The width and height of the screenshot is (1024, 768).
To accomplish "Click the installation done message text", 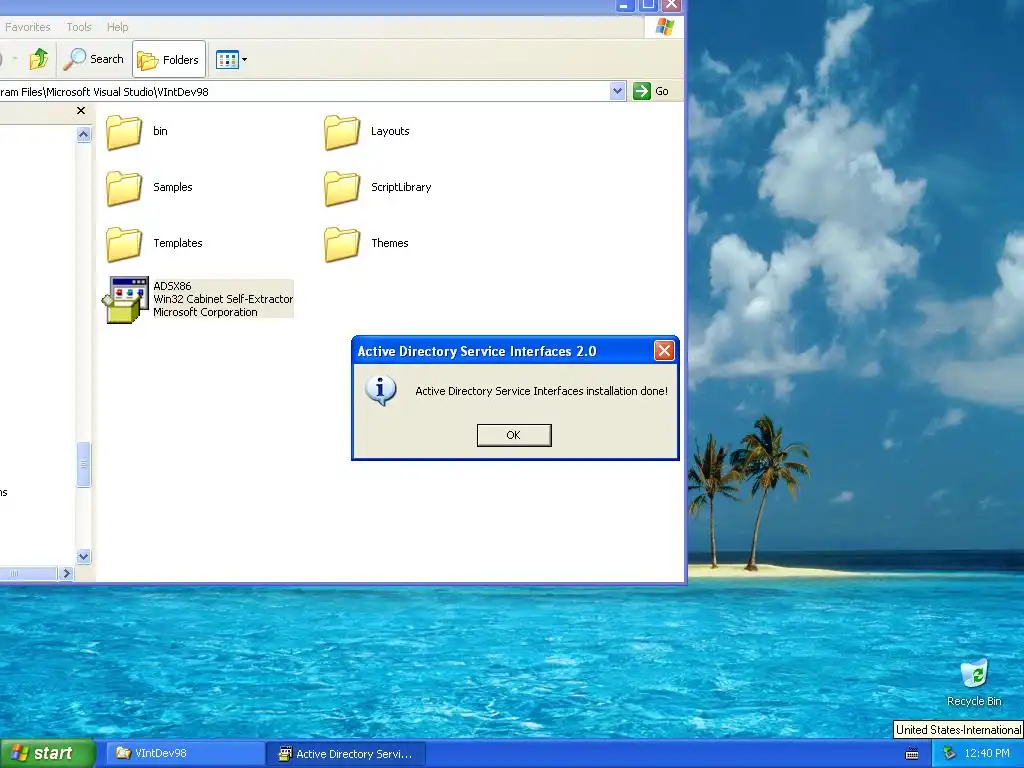I will (541, 391).
